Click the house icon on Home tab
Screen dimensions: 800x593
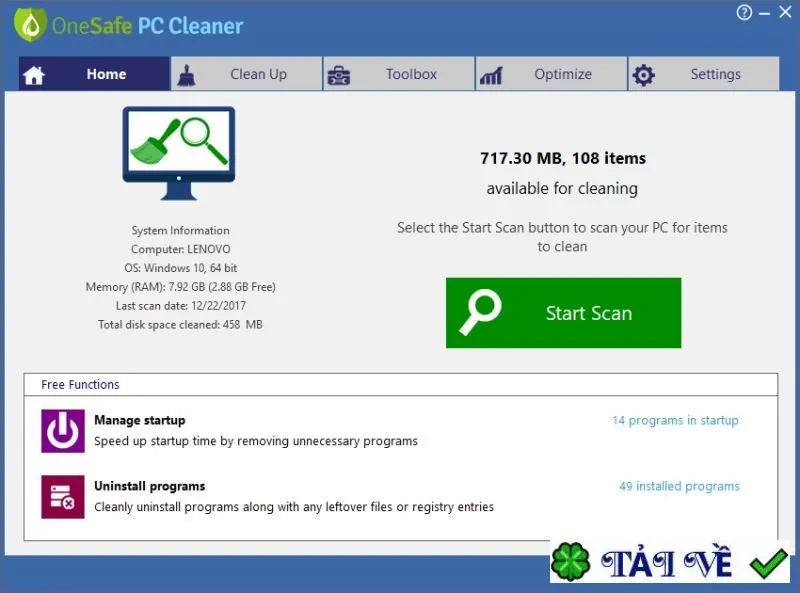pyautogui.click(x=34, y=75)
